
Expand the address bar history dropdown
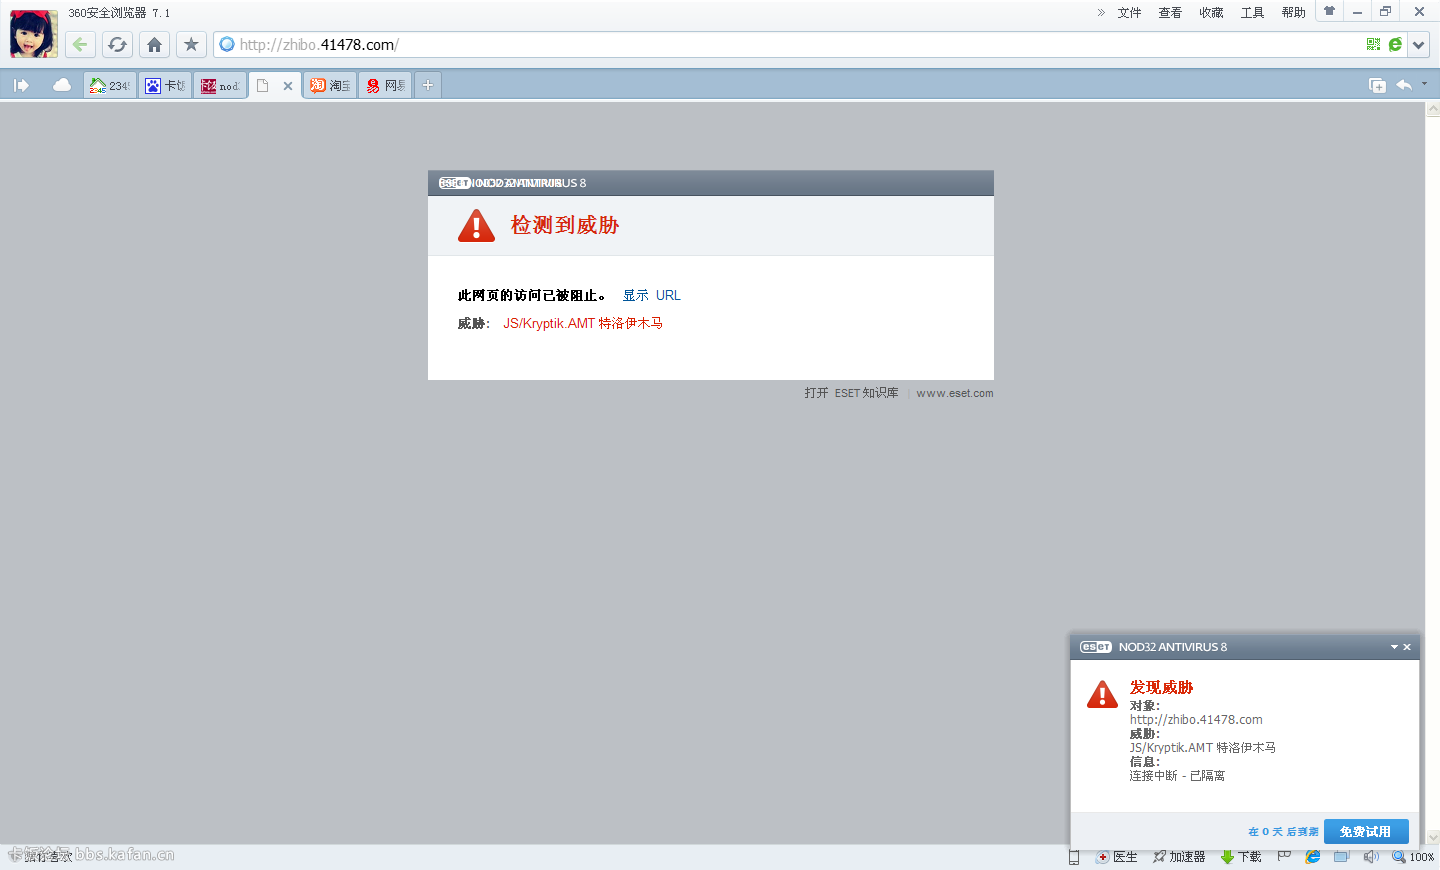coord(1418,44)
